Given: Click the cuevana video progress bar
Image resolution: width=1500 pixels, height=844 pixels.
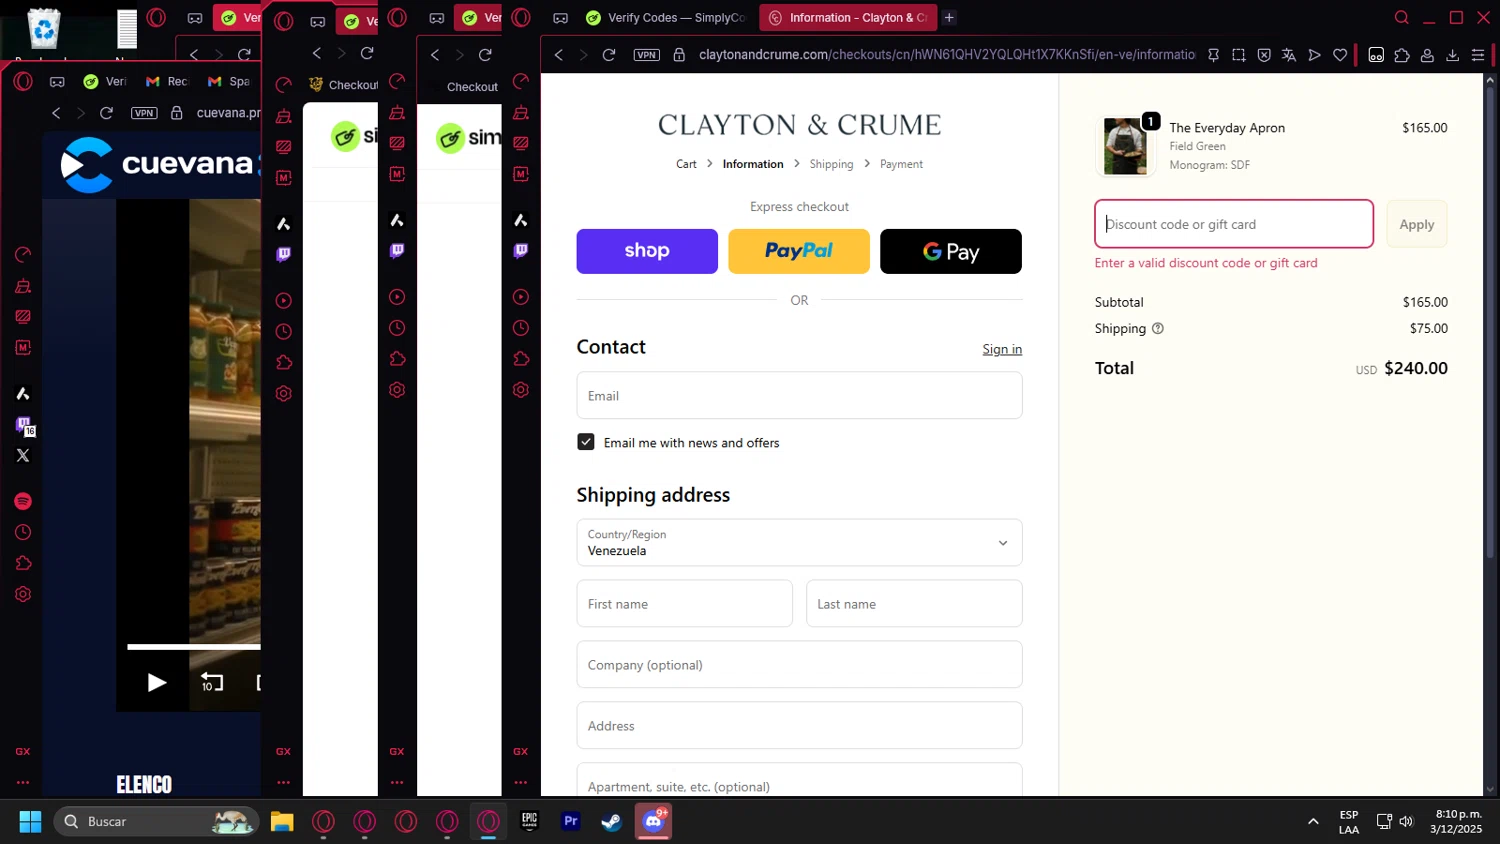Looking at the screenshot, I should tap(193, 647).
